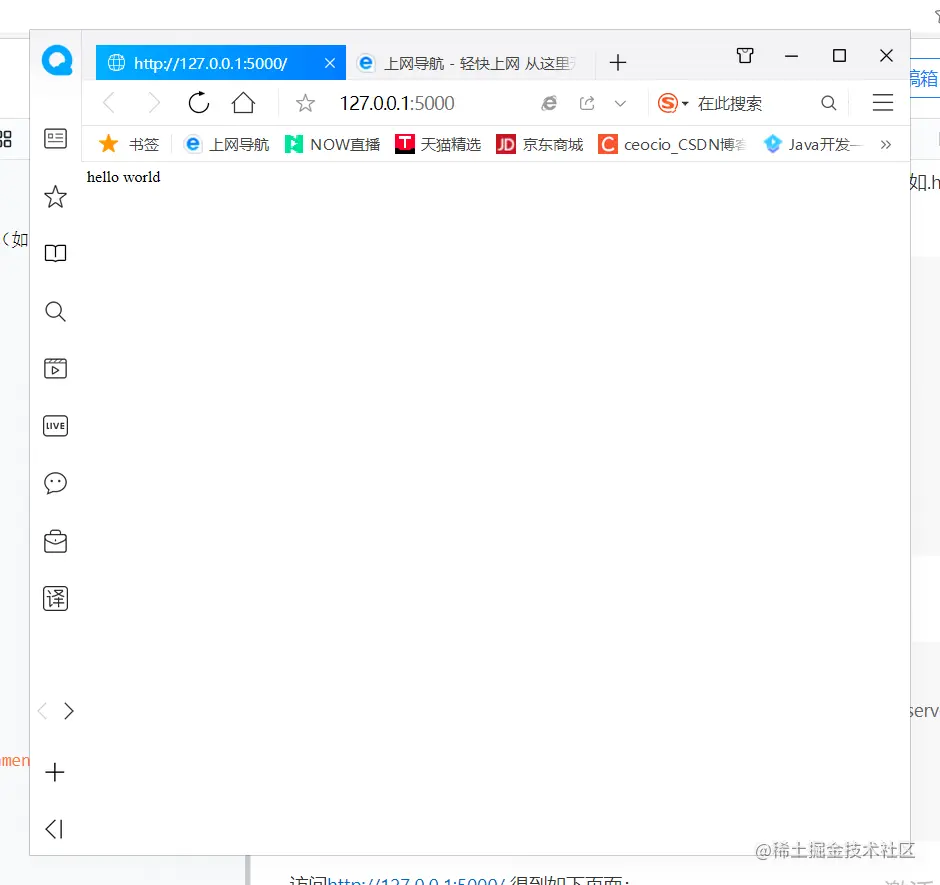The width and height of the screenshot is (940, 885).
Task: Click the share page icon
Action: (x=587, y=104)
